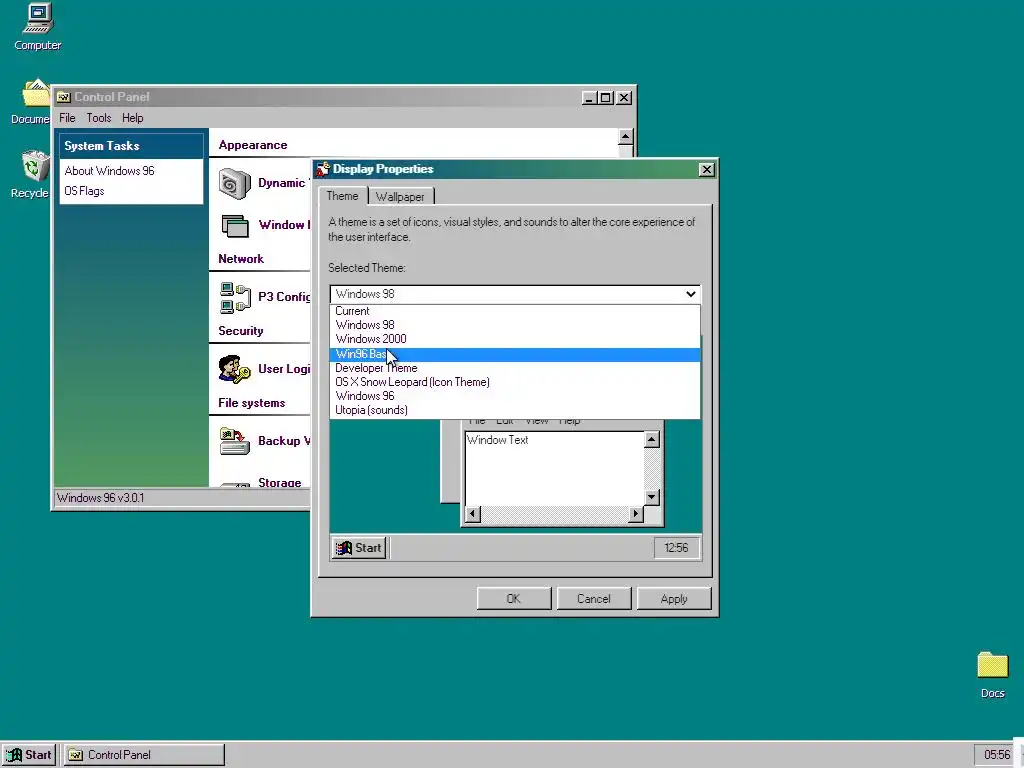Switch to the Wallpaper tab

pos(400,197)
